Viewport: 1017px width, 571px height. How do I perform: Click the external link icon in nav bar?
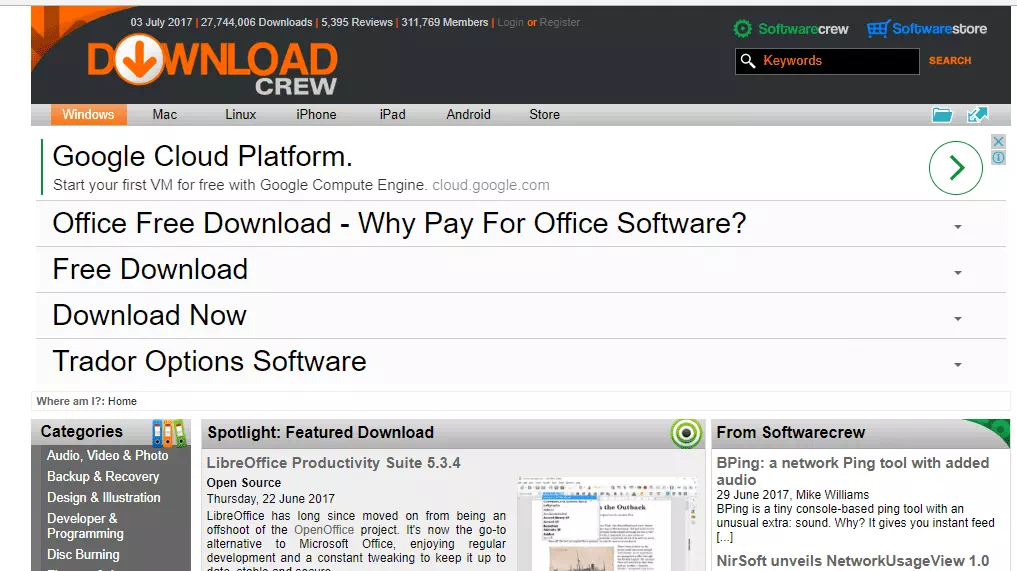click(977, 115)
